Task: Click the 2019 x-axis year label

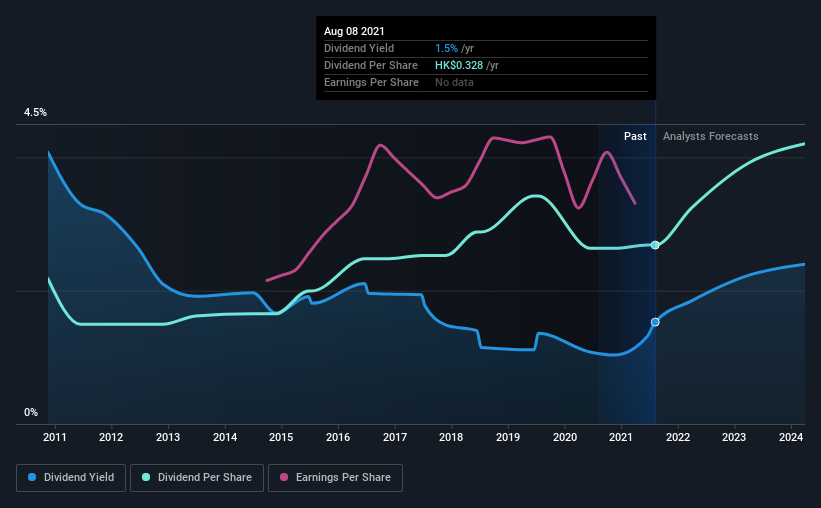Action: (x=508, y=437)
